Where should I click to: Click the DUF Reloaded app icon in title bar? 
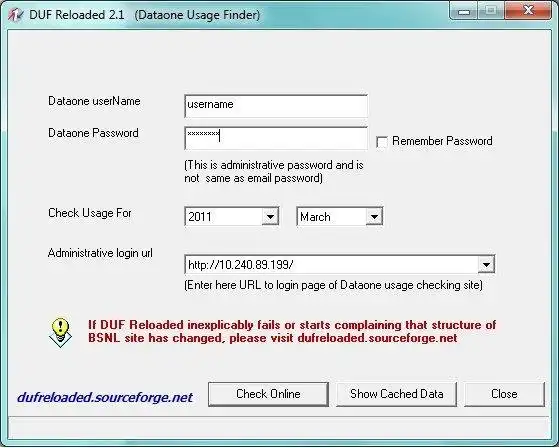pyautogui.click(x=15, y=15)
